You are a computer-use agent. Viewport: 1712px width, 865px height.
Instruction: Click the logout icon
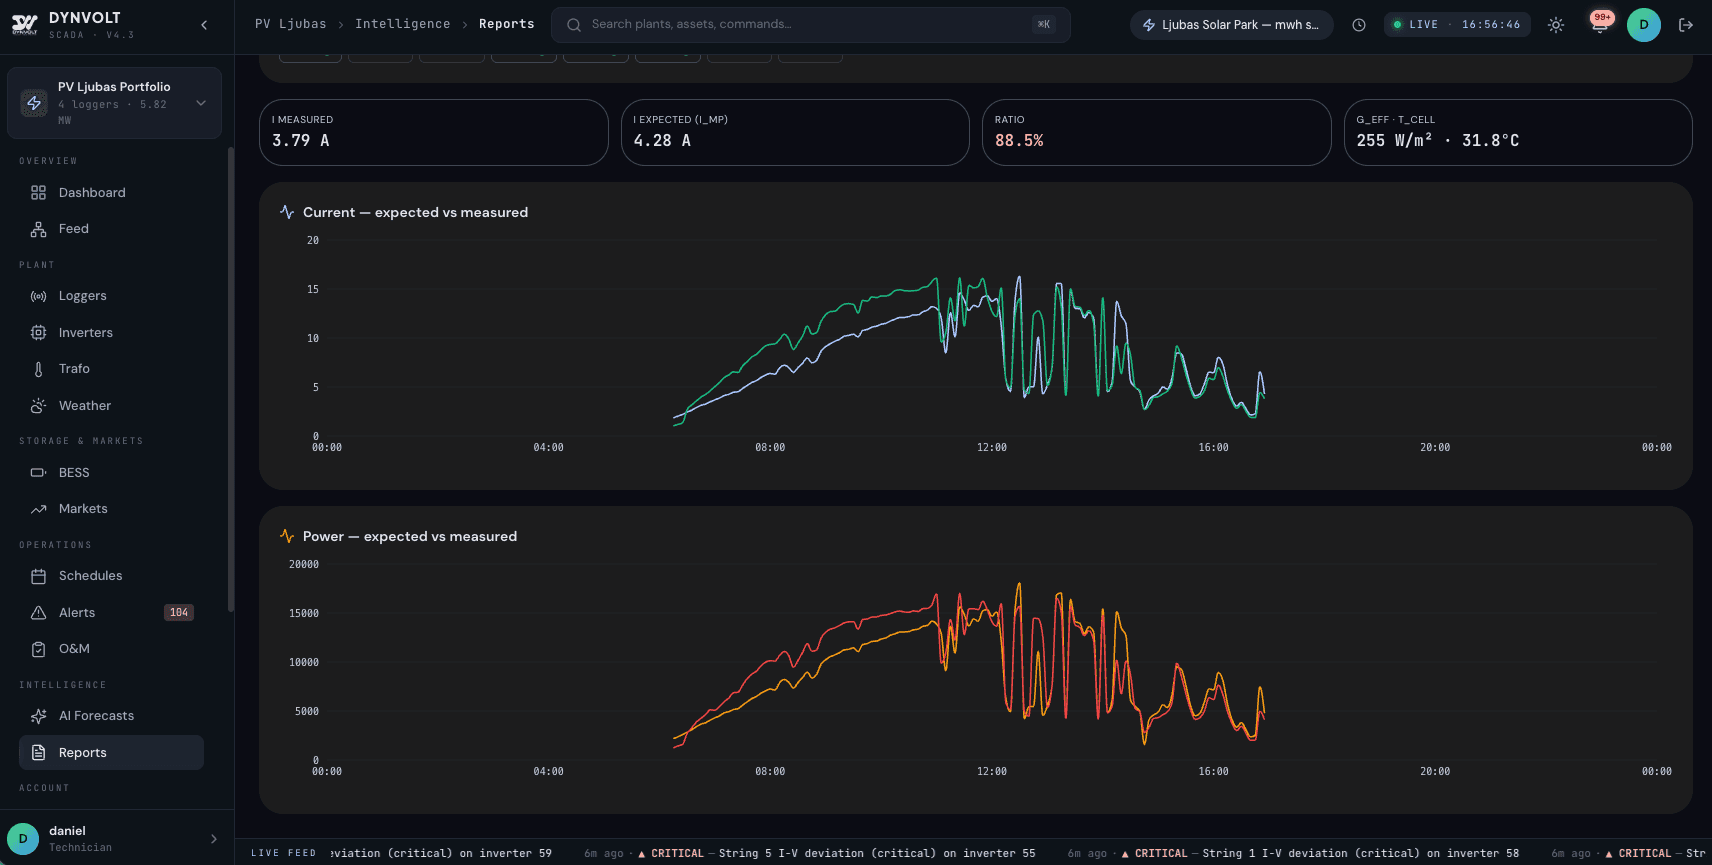(x=1686, y=25)
